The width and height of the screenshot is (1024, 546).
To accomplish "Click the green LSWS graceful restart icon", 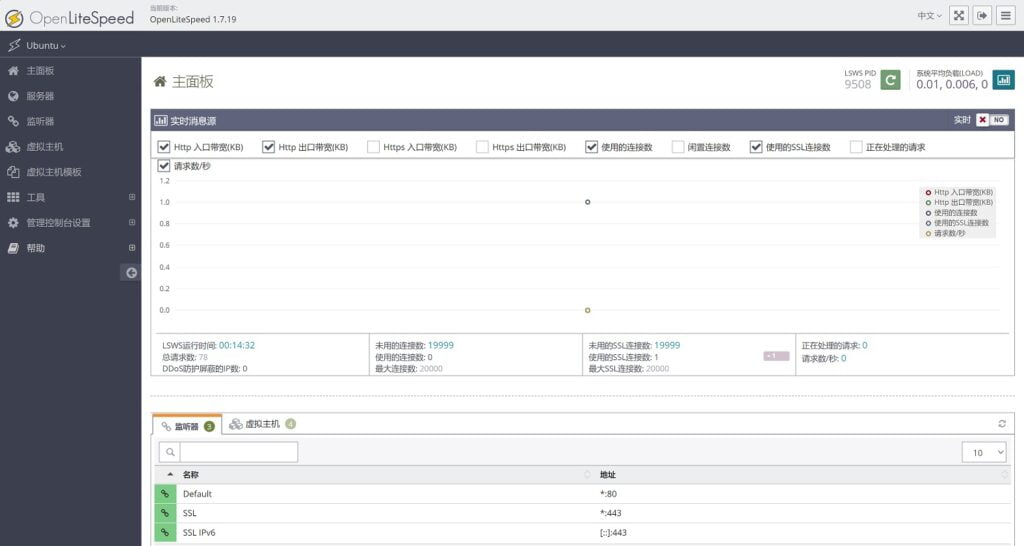I will (890, 80).
